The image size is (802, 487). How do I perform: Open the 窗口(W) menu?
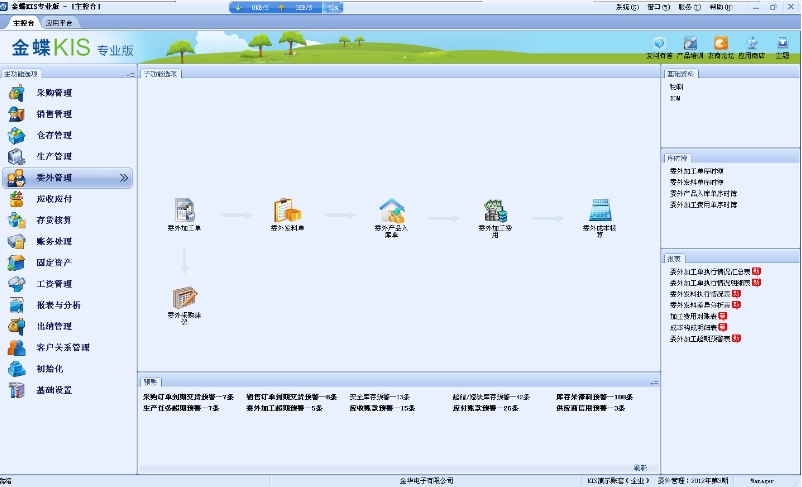(658, 7)
